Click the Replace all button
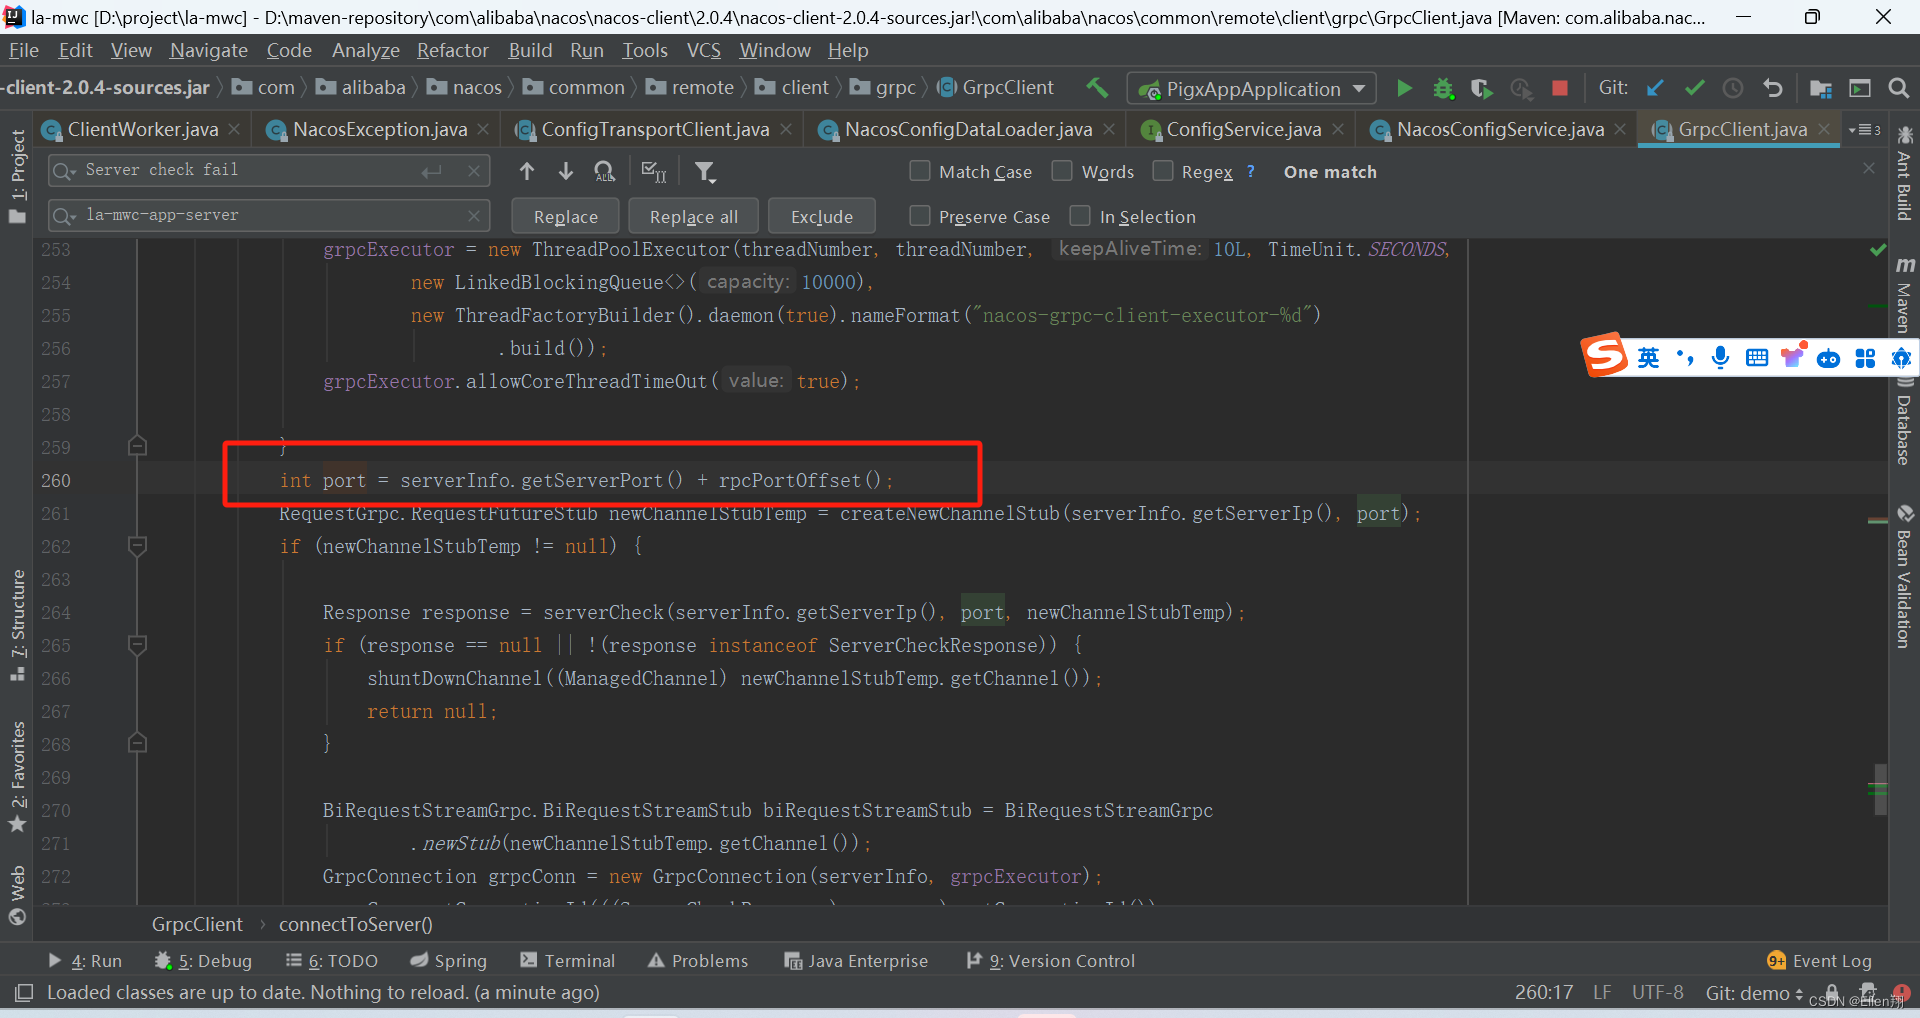The height and width of the screenshot is (1018, 1920). click(693, 216)
